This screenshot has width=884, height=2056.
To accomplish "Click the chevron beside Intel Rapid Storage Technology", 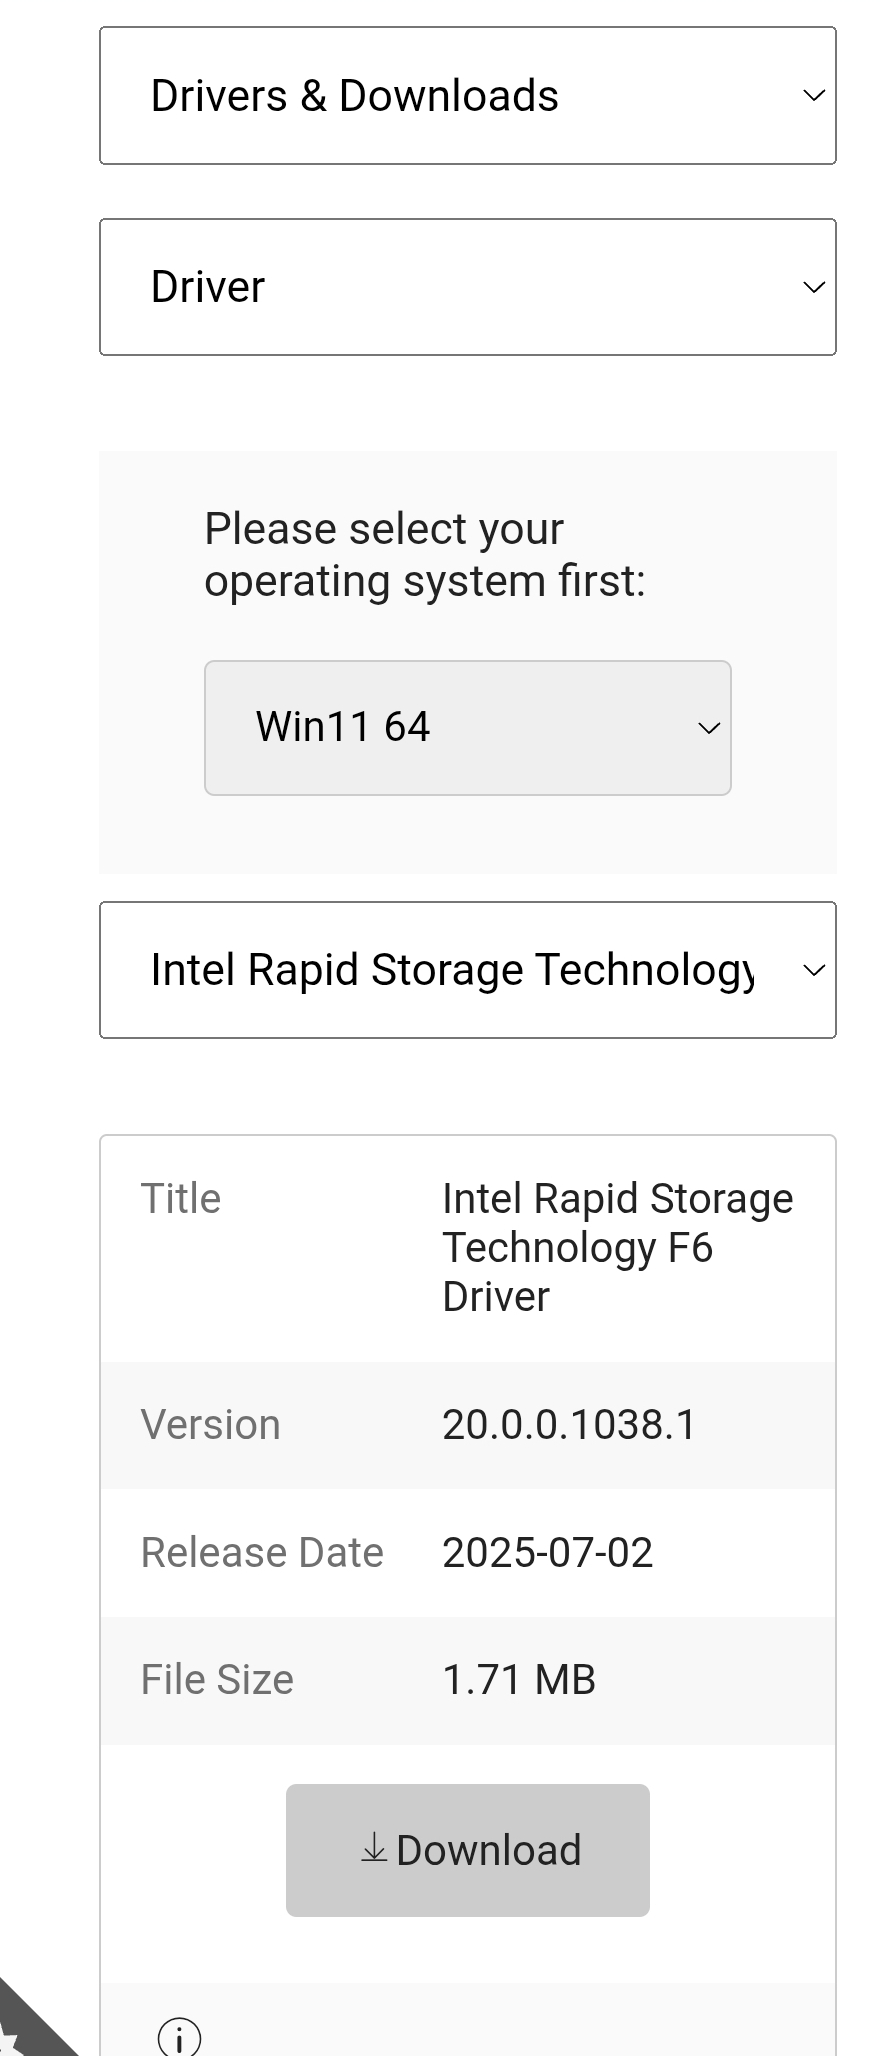I will (814, 970).
